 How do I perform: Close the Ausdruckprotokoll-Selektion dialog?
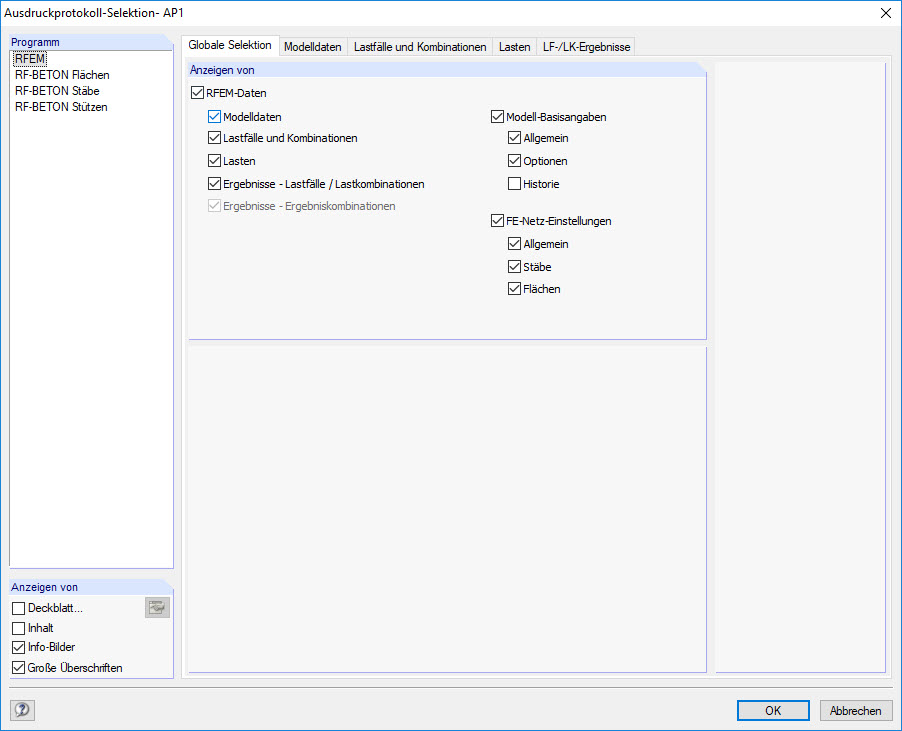tap(886, 13)
